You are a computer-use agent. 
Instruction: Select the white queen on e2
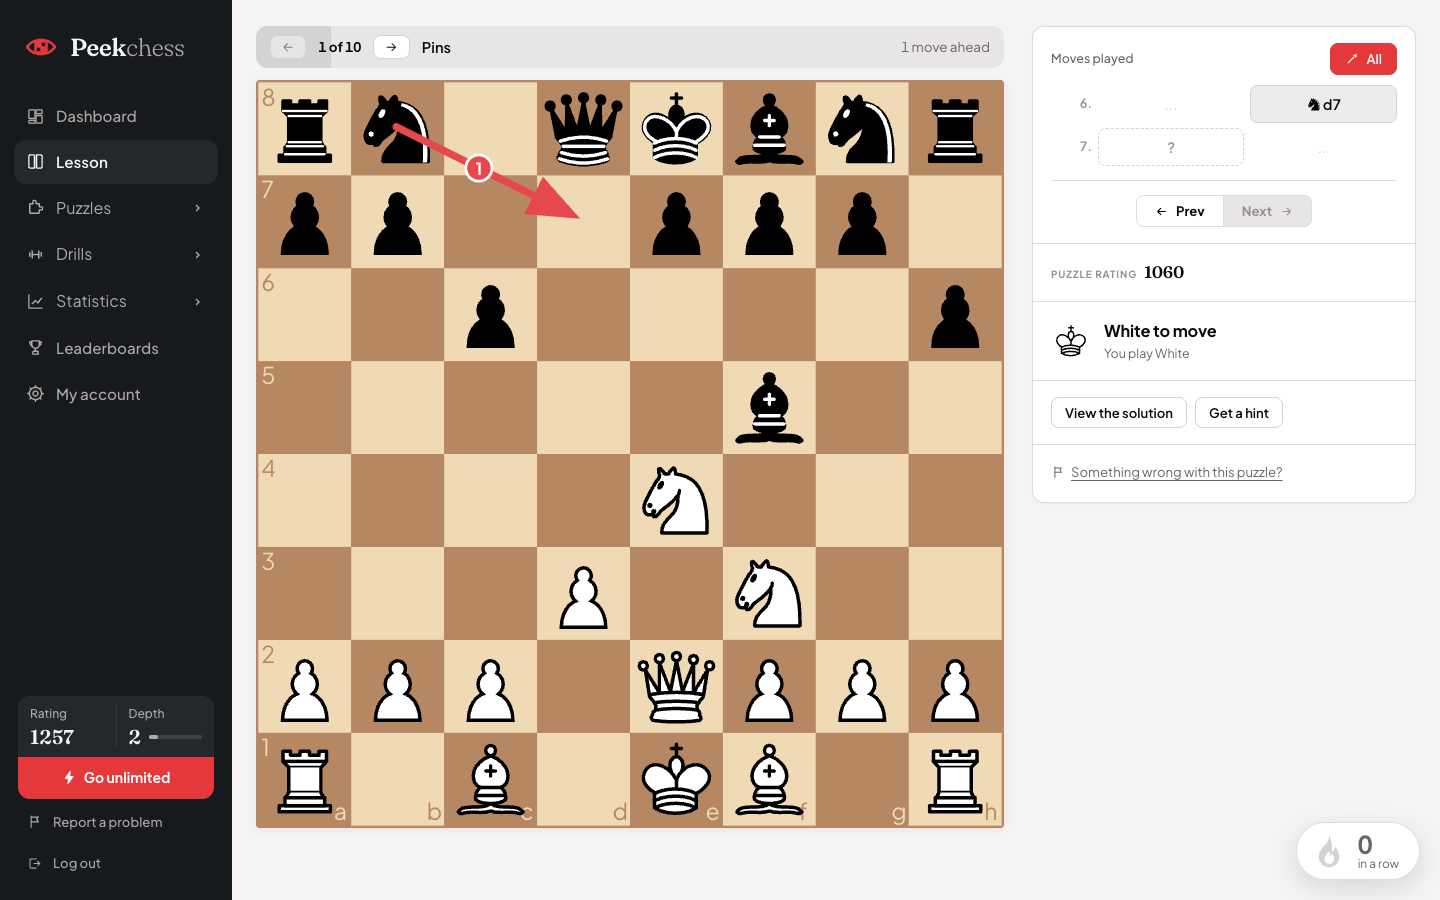tap(677, 687)
